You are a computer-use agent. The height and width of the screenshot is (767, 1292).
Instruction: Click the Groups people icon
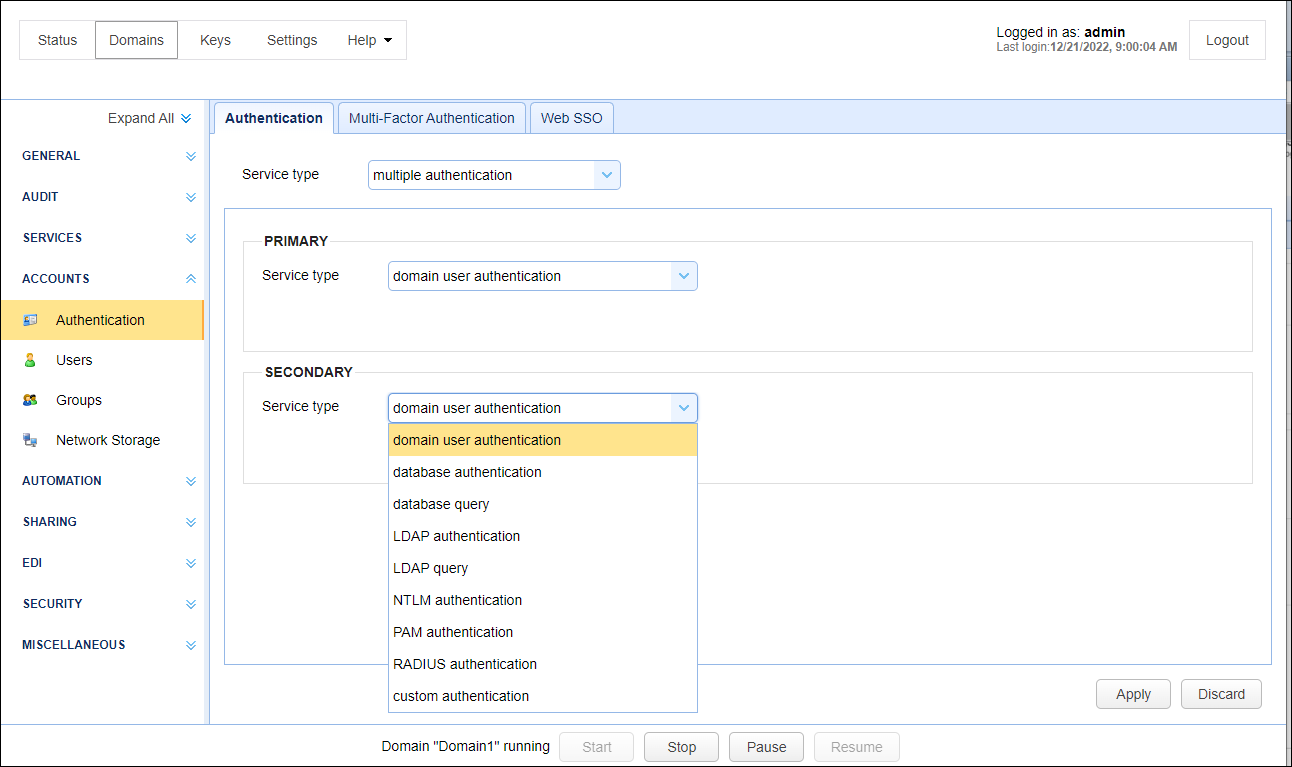point(30,400)
